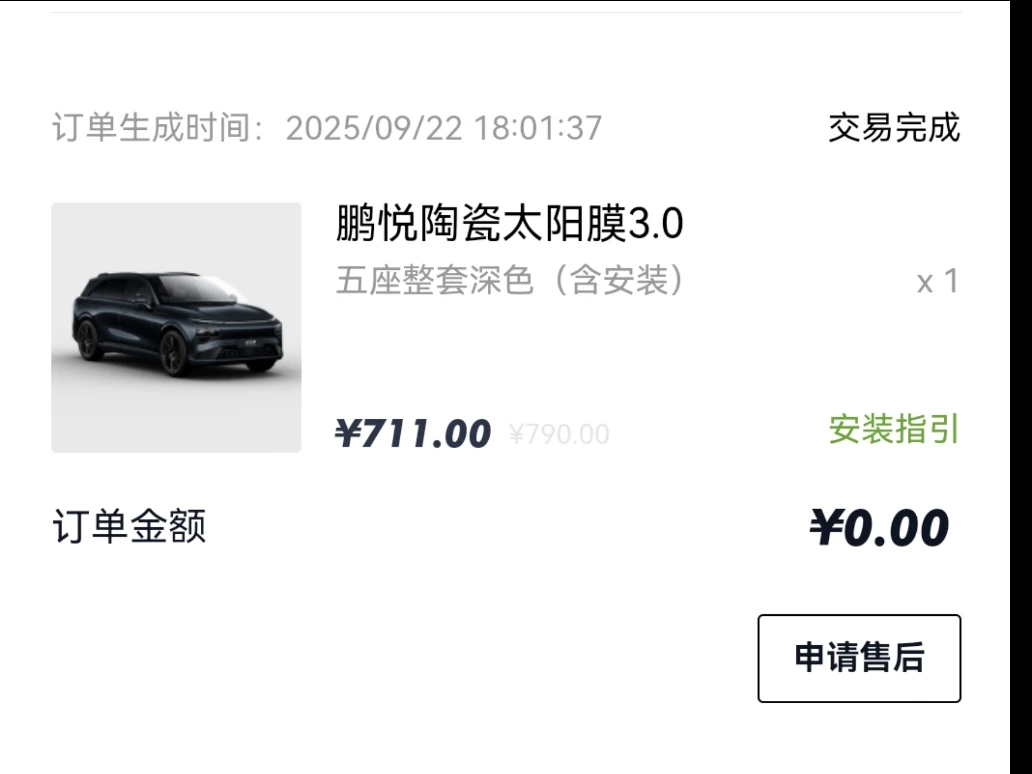Tap the car product thumbnail image

176,327
